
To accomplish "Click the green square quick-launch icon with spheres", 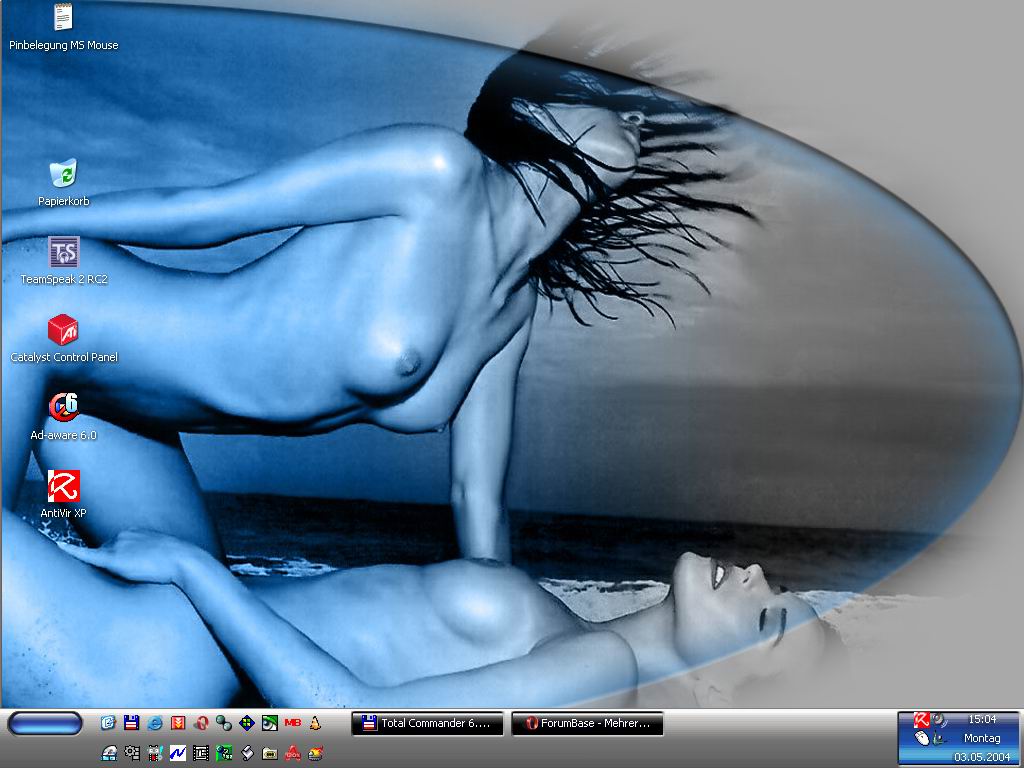I will (224, 753).
